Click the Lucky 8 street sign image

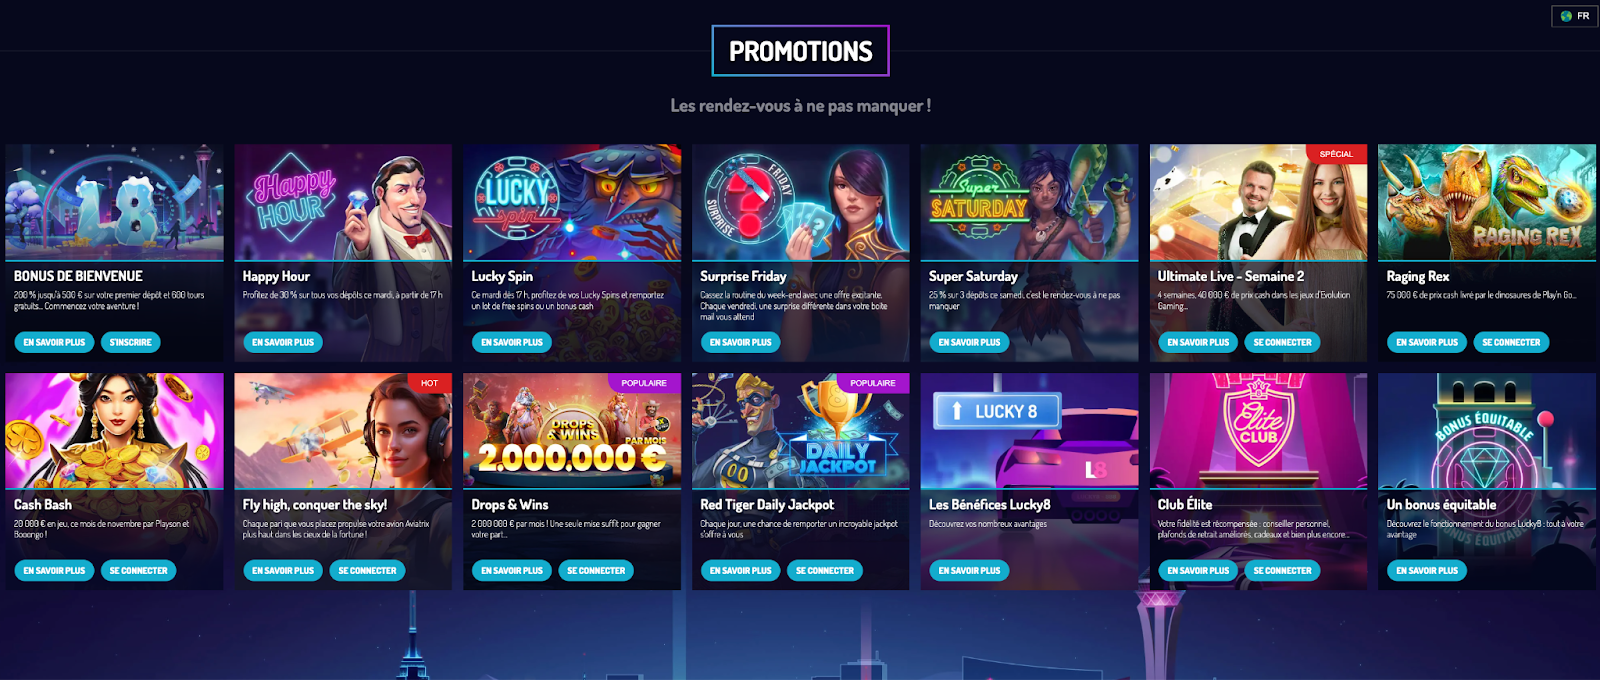1029,431
